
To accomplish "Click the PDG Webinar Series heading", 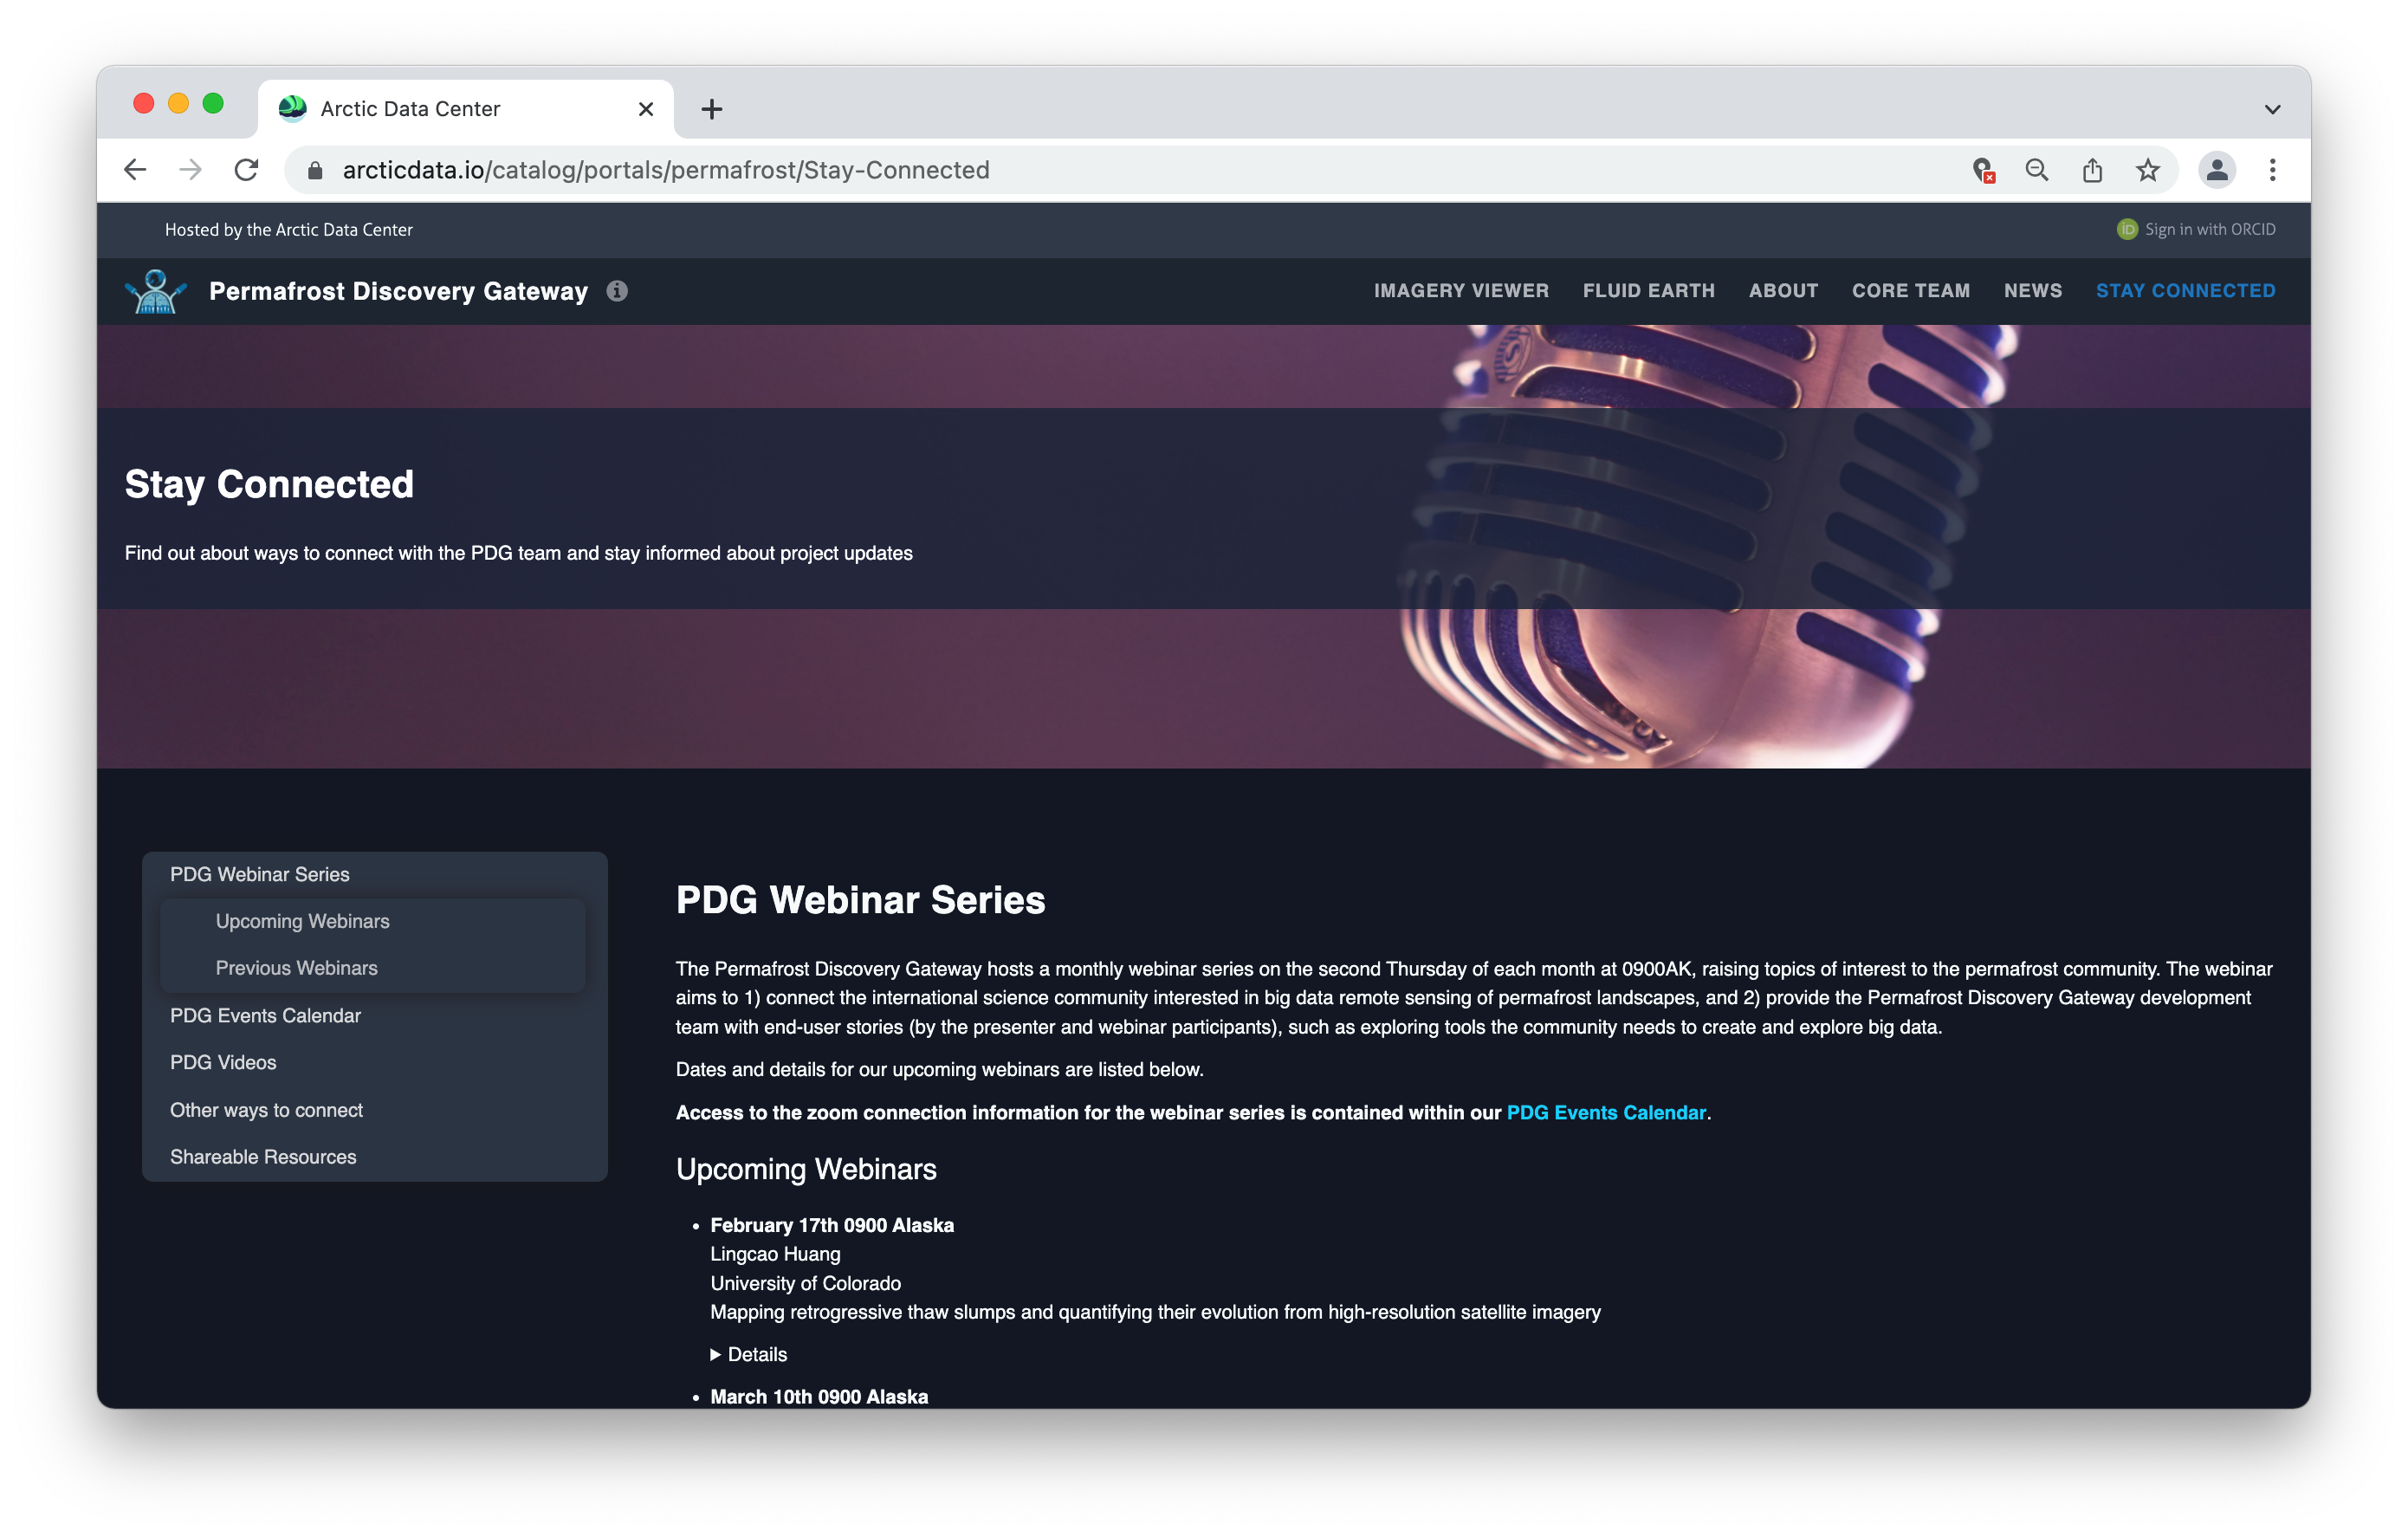I will click(860, 900).
